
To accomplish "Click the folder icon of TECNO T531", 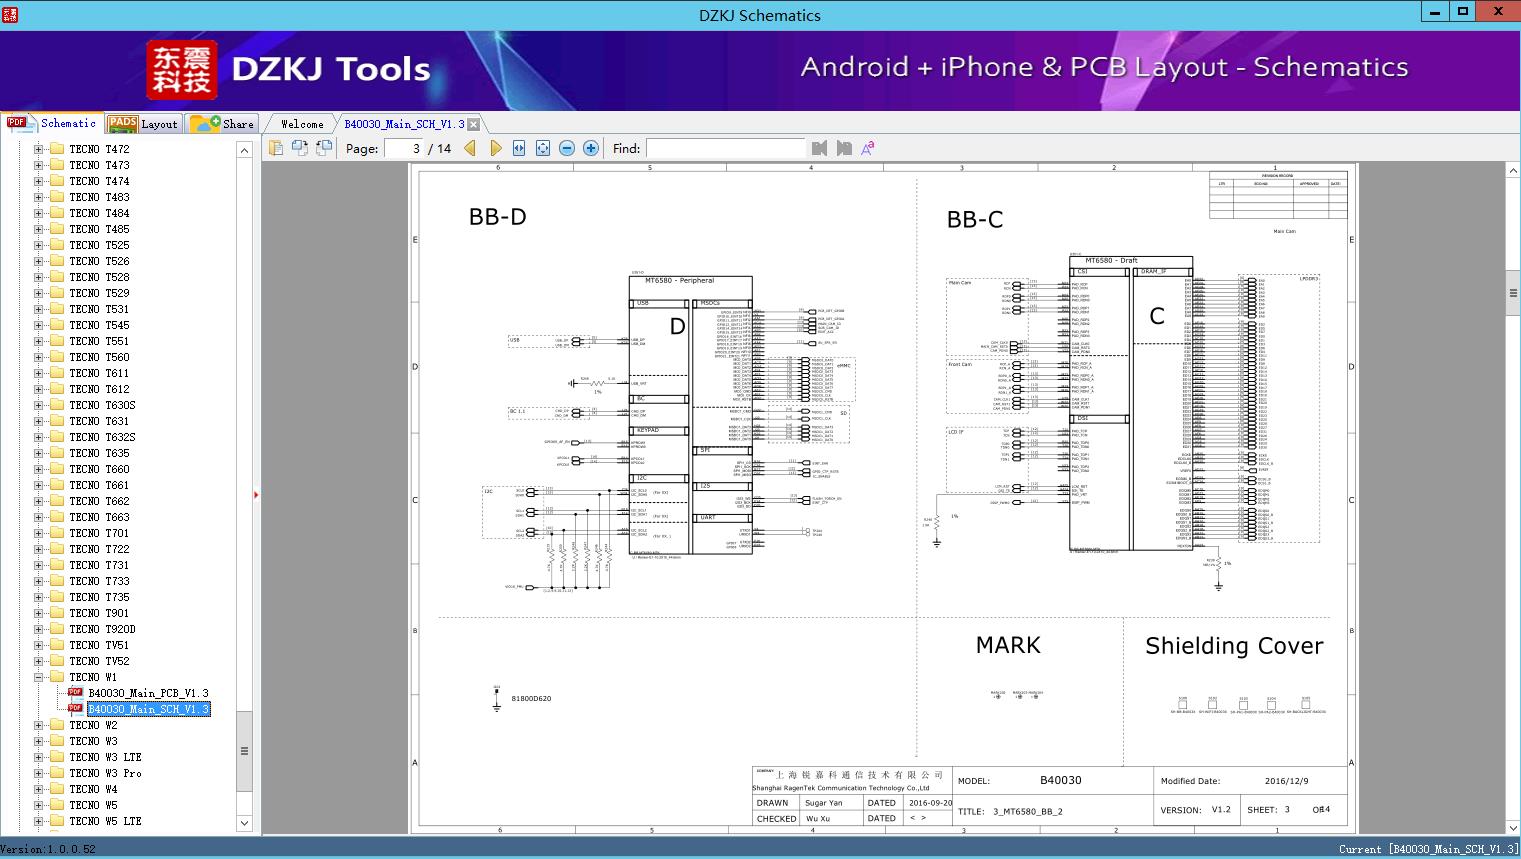I will click(x=57, y=309).
